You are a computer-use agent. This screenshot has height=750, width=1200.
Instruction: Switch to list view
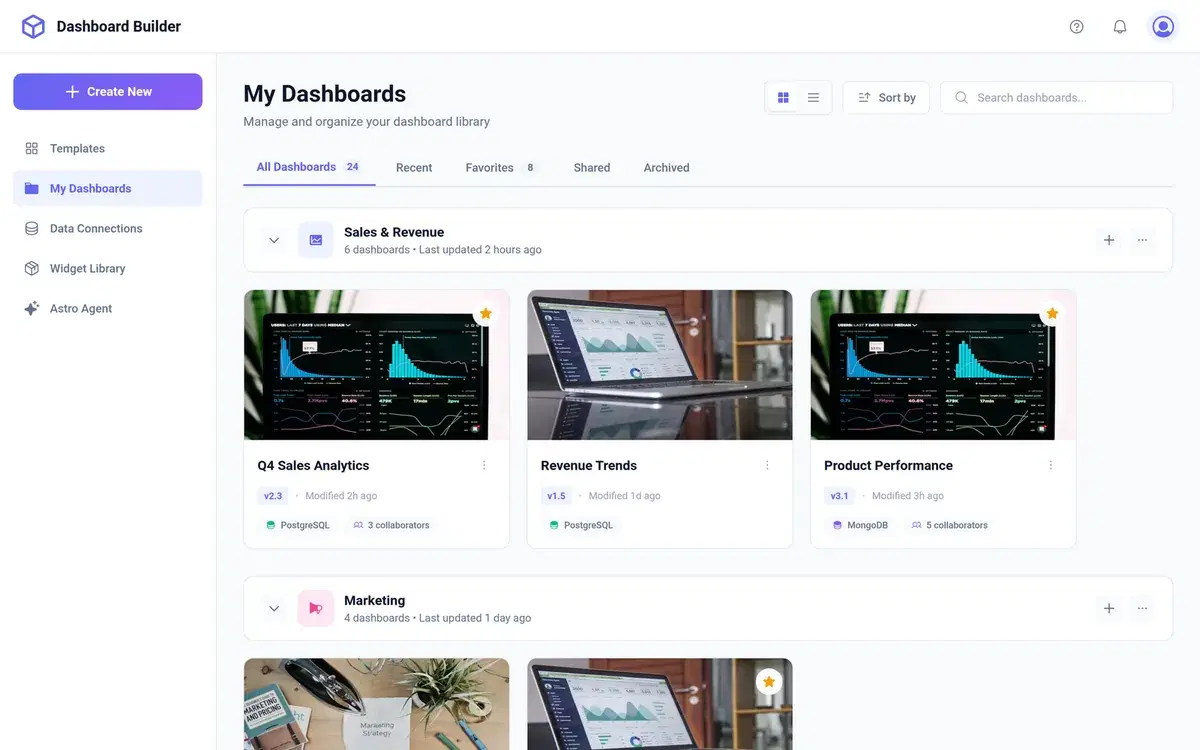813,97
